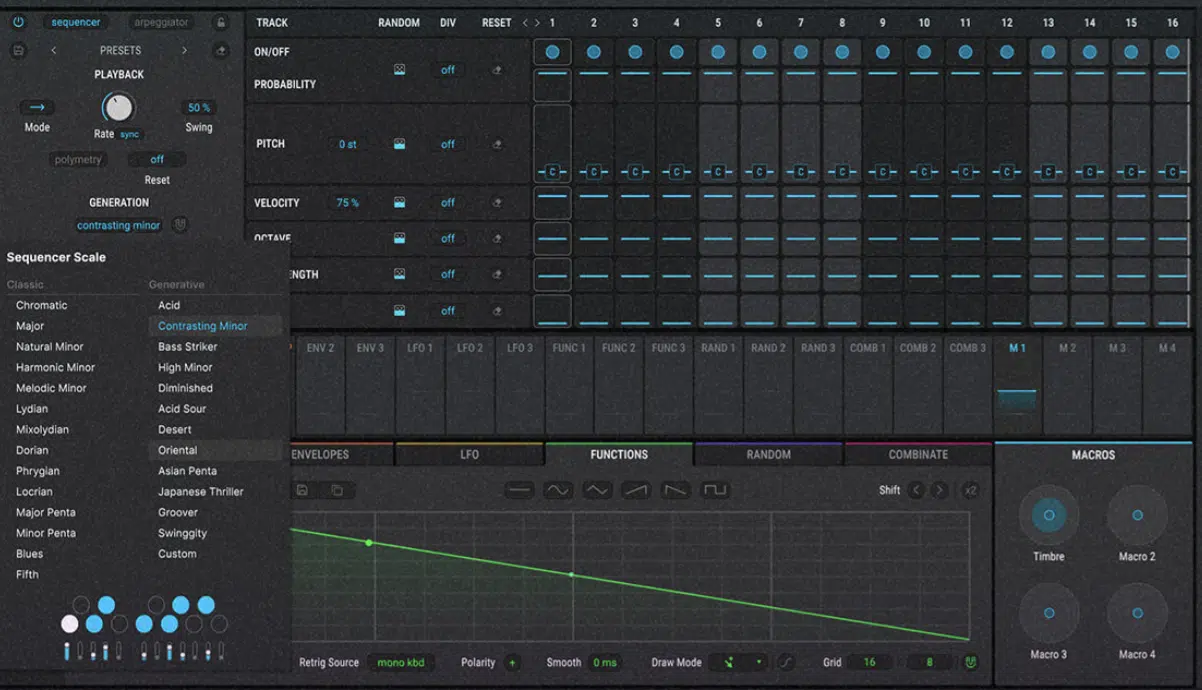Screen dimensions: 1202x690
Task: Open the Retrig Source mono kbd selector
Action: tap(402, 662)
